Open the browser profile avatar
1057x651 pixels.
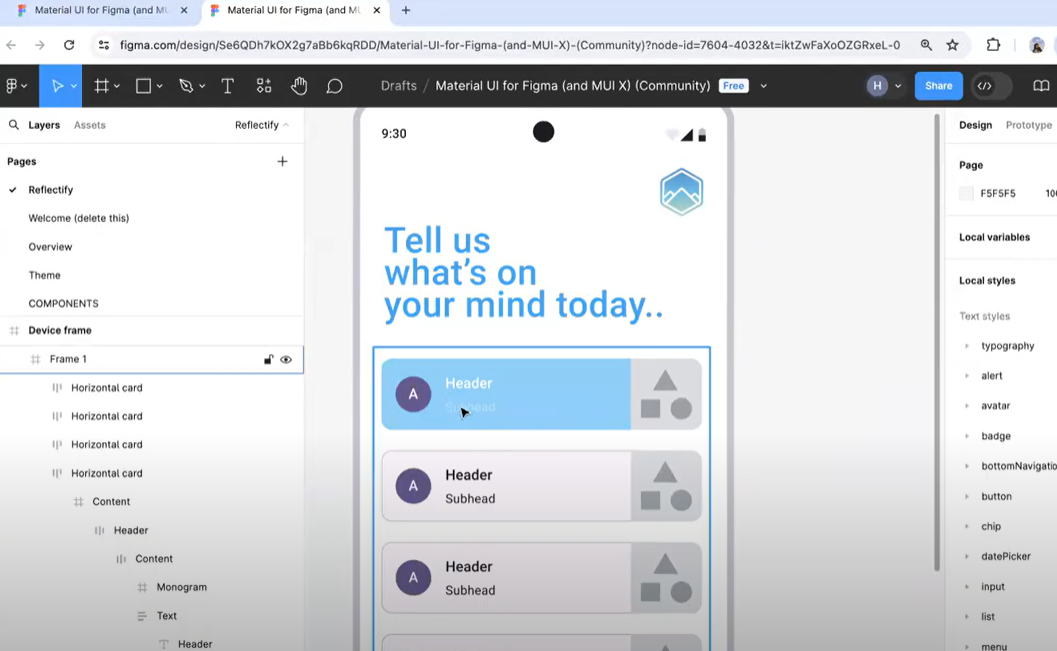1037,45
